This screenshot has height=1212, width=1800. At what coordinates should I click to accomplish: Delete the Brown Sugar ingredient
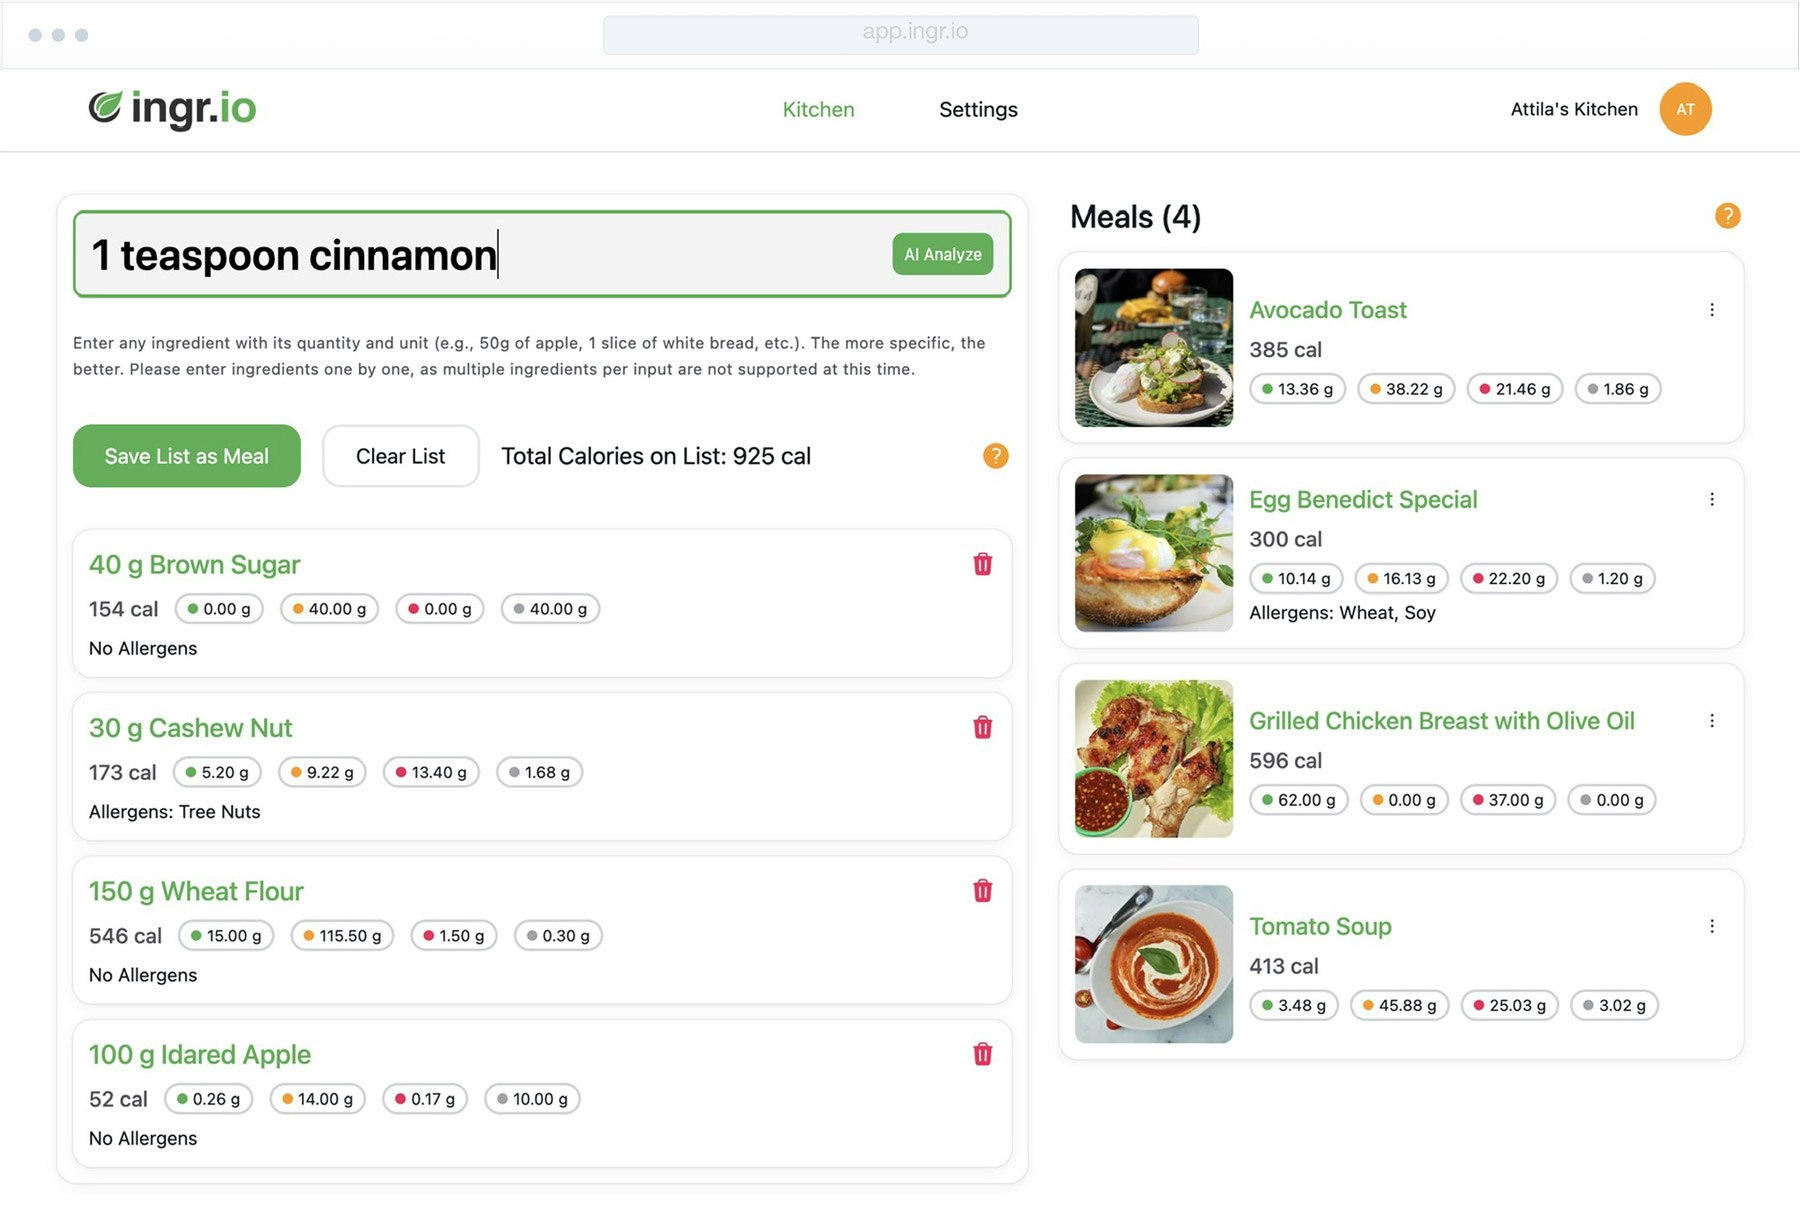pyautogui.click(x=983, y=564)
